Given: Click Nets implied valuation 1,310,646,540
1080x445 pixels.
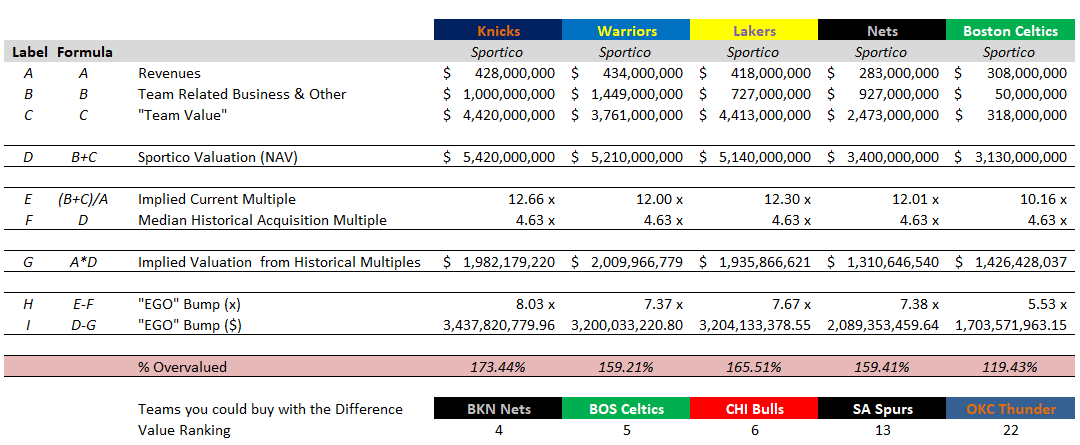Looking at the screenshot, I should pyautogui.click(x=893, y=262).
